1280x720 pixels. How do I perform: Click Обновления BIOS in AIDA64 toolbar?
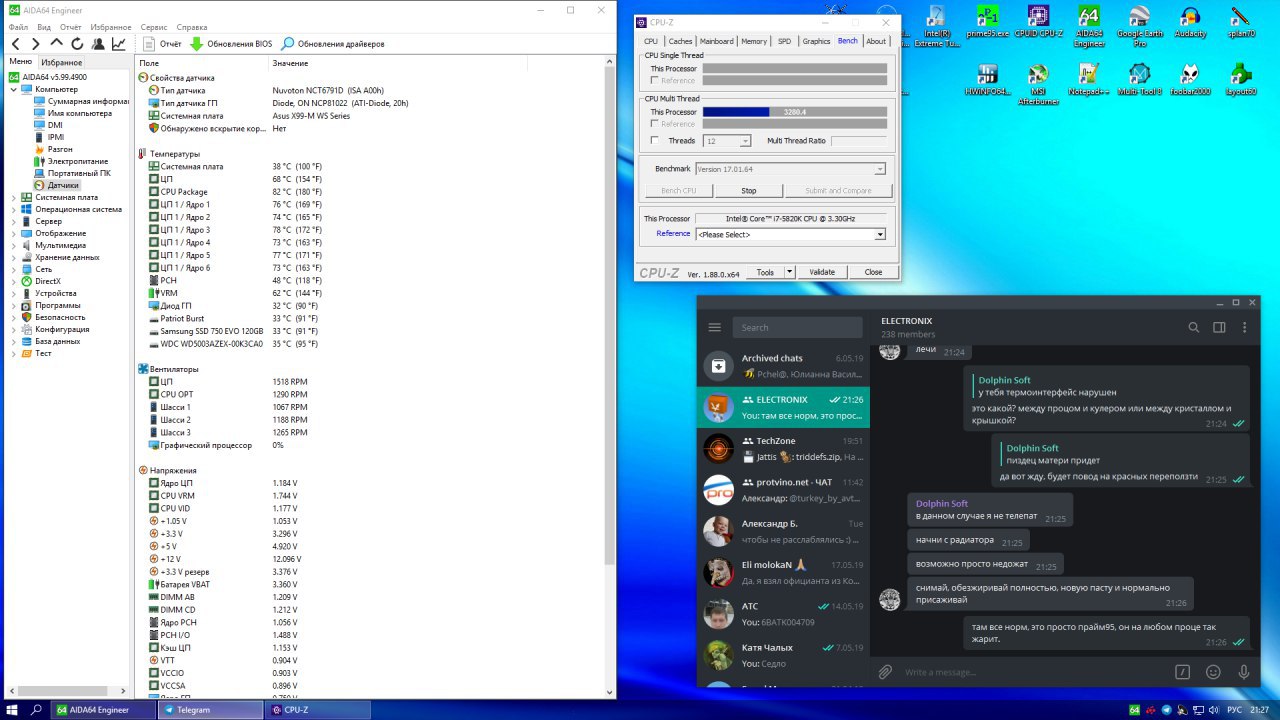(231, 44)
